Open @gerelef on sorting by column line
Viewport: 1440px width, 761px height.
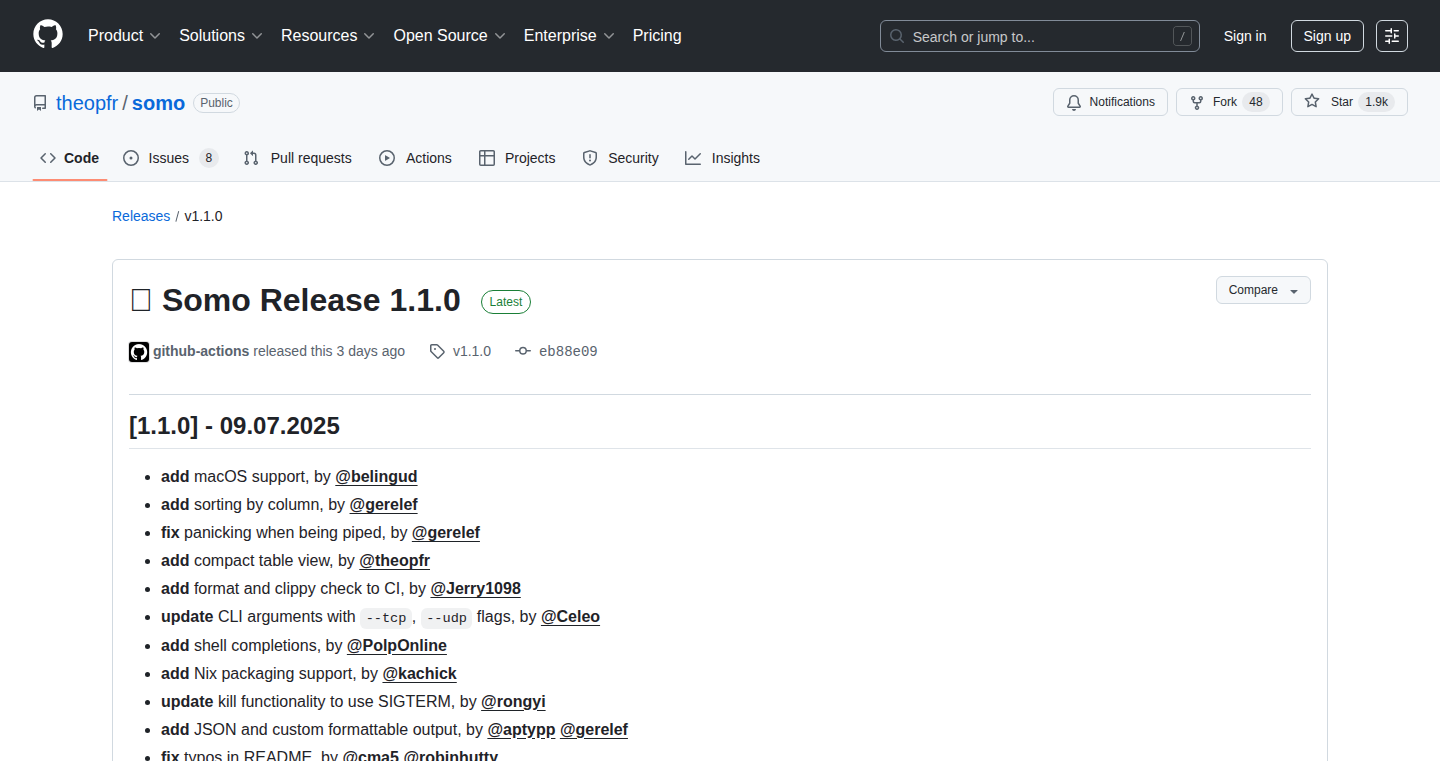point(384,505)
